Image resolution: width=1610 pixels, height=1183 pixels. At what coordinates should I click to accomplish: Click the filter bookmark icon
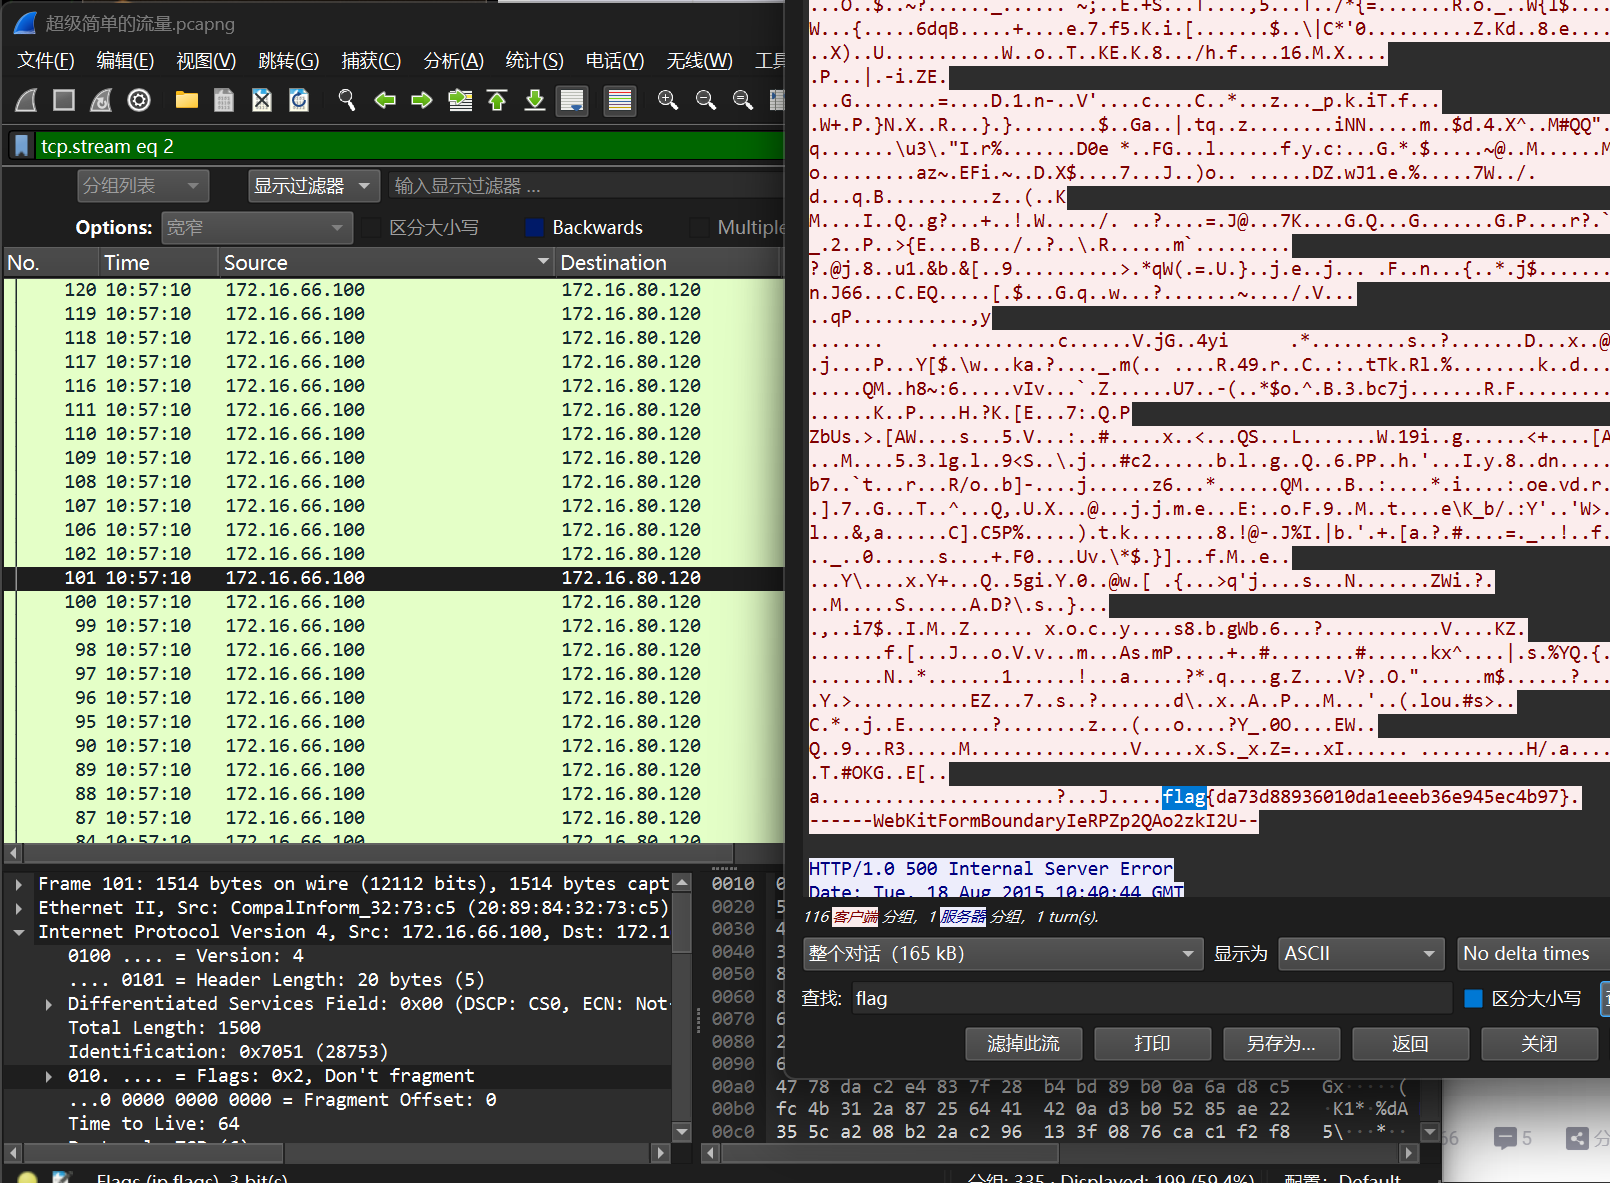point(21,145)
